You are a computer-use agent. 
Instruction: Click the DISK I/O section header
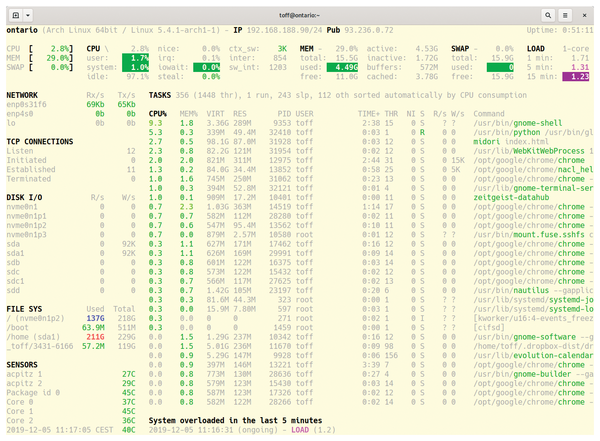pyautogui.click(x=24, y=198)
